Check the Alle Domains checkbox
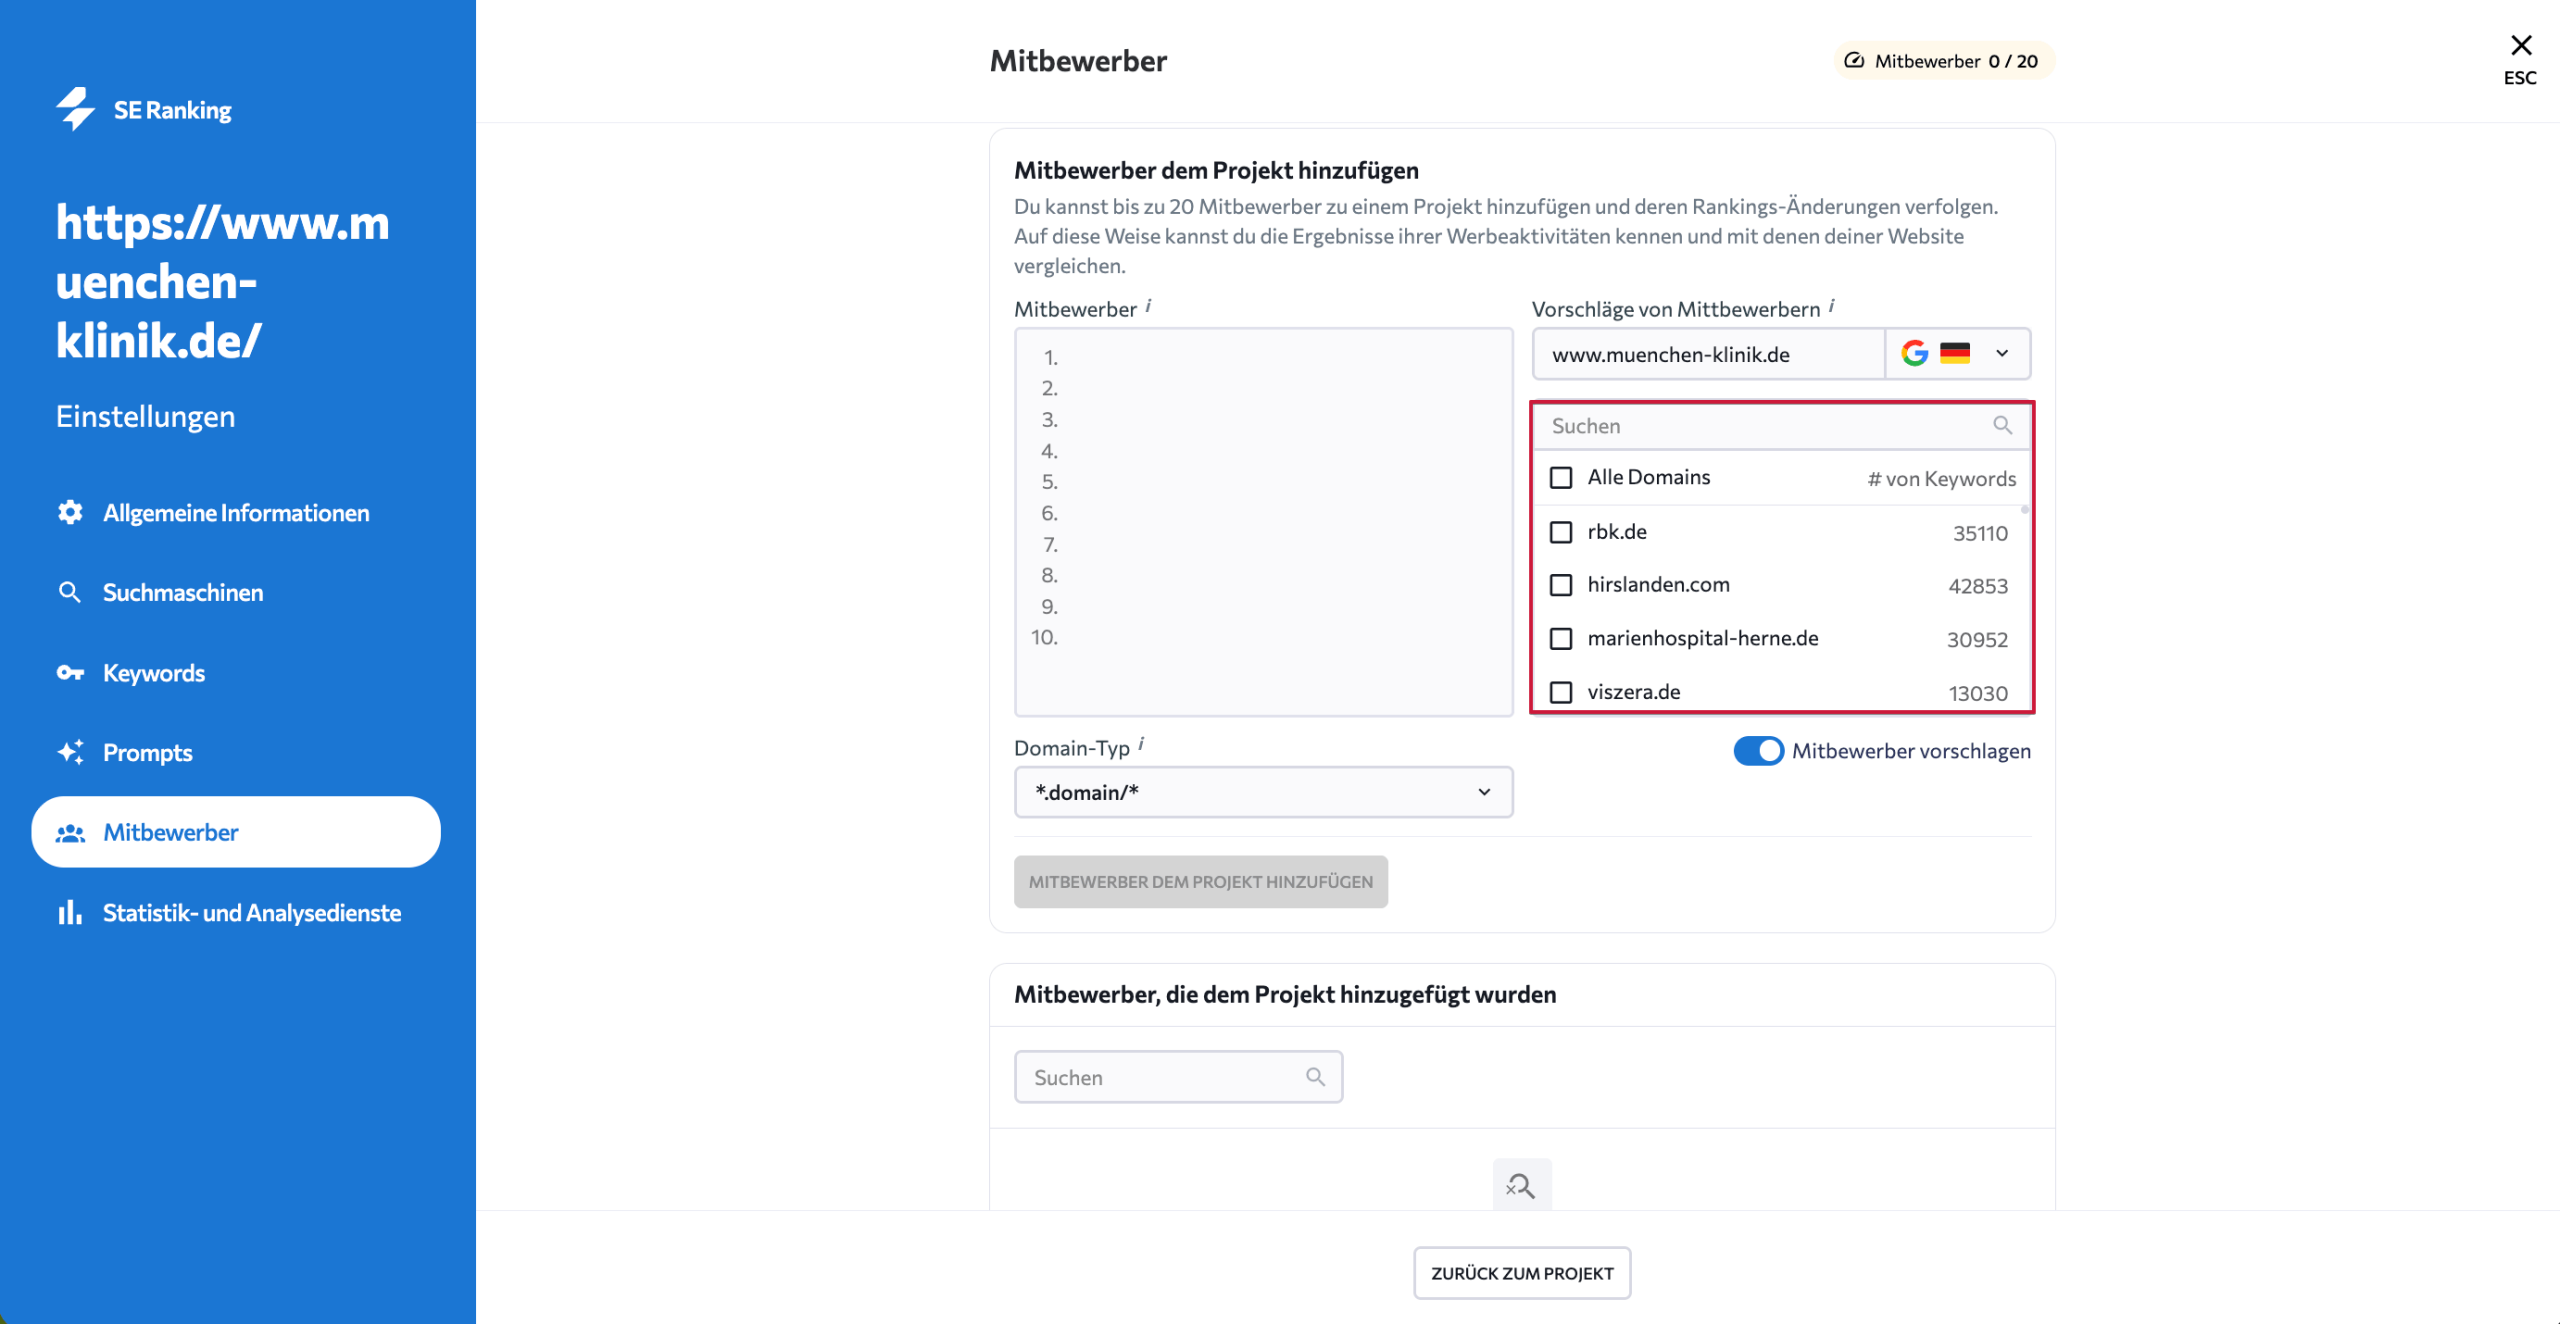 tap(1561, 477)
